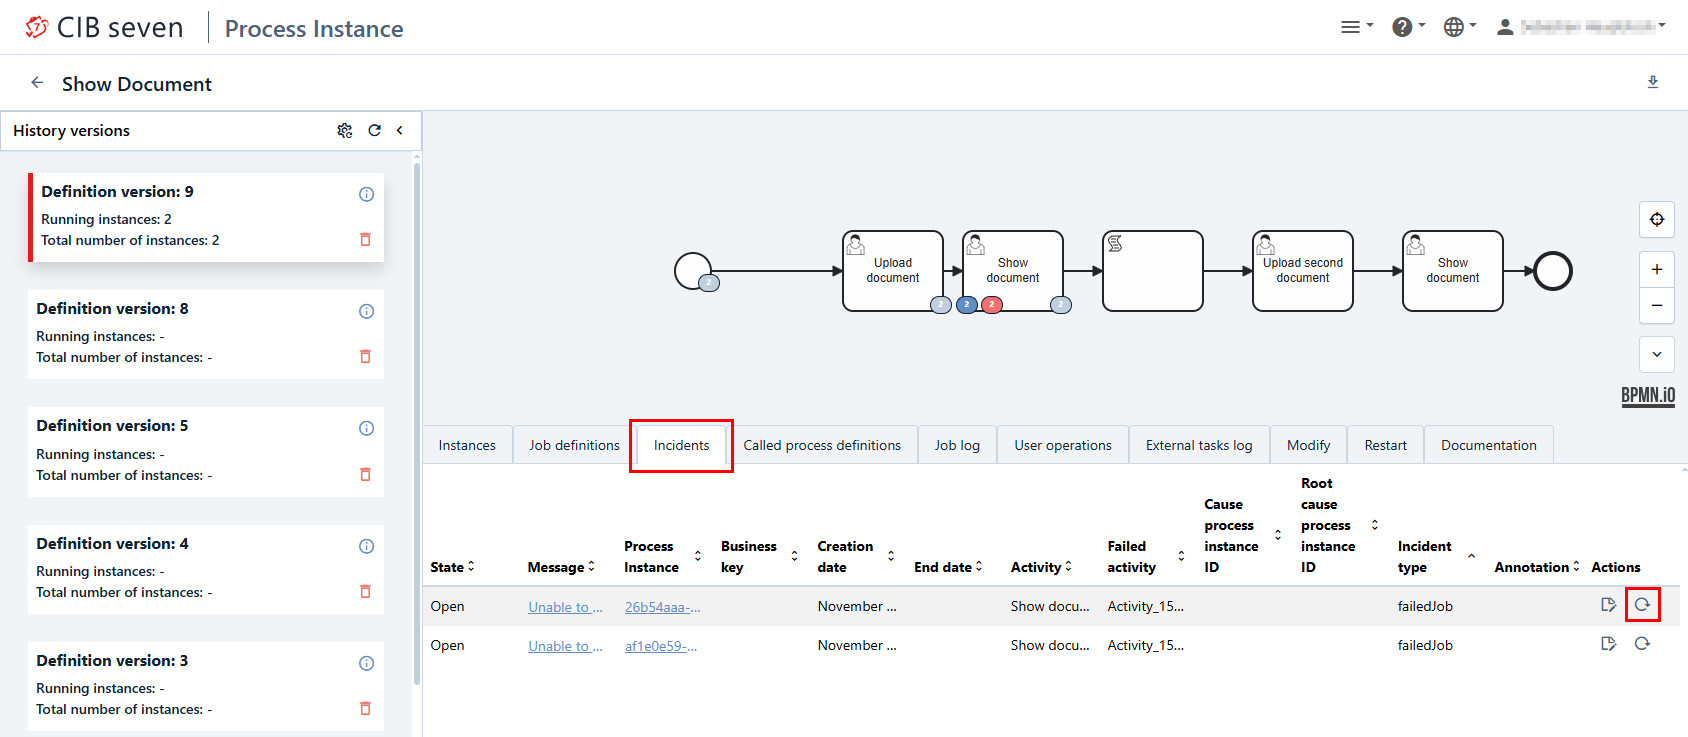Expand the language globe dropdown
The height and width of the screenshot is (737, 1688).
[1459, 27]
